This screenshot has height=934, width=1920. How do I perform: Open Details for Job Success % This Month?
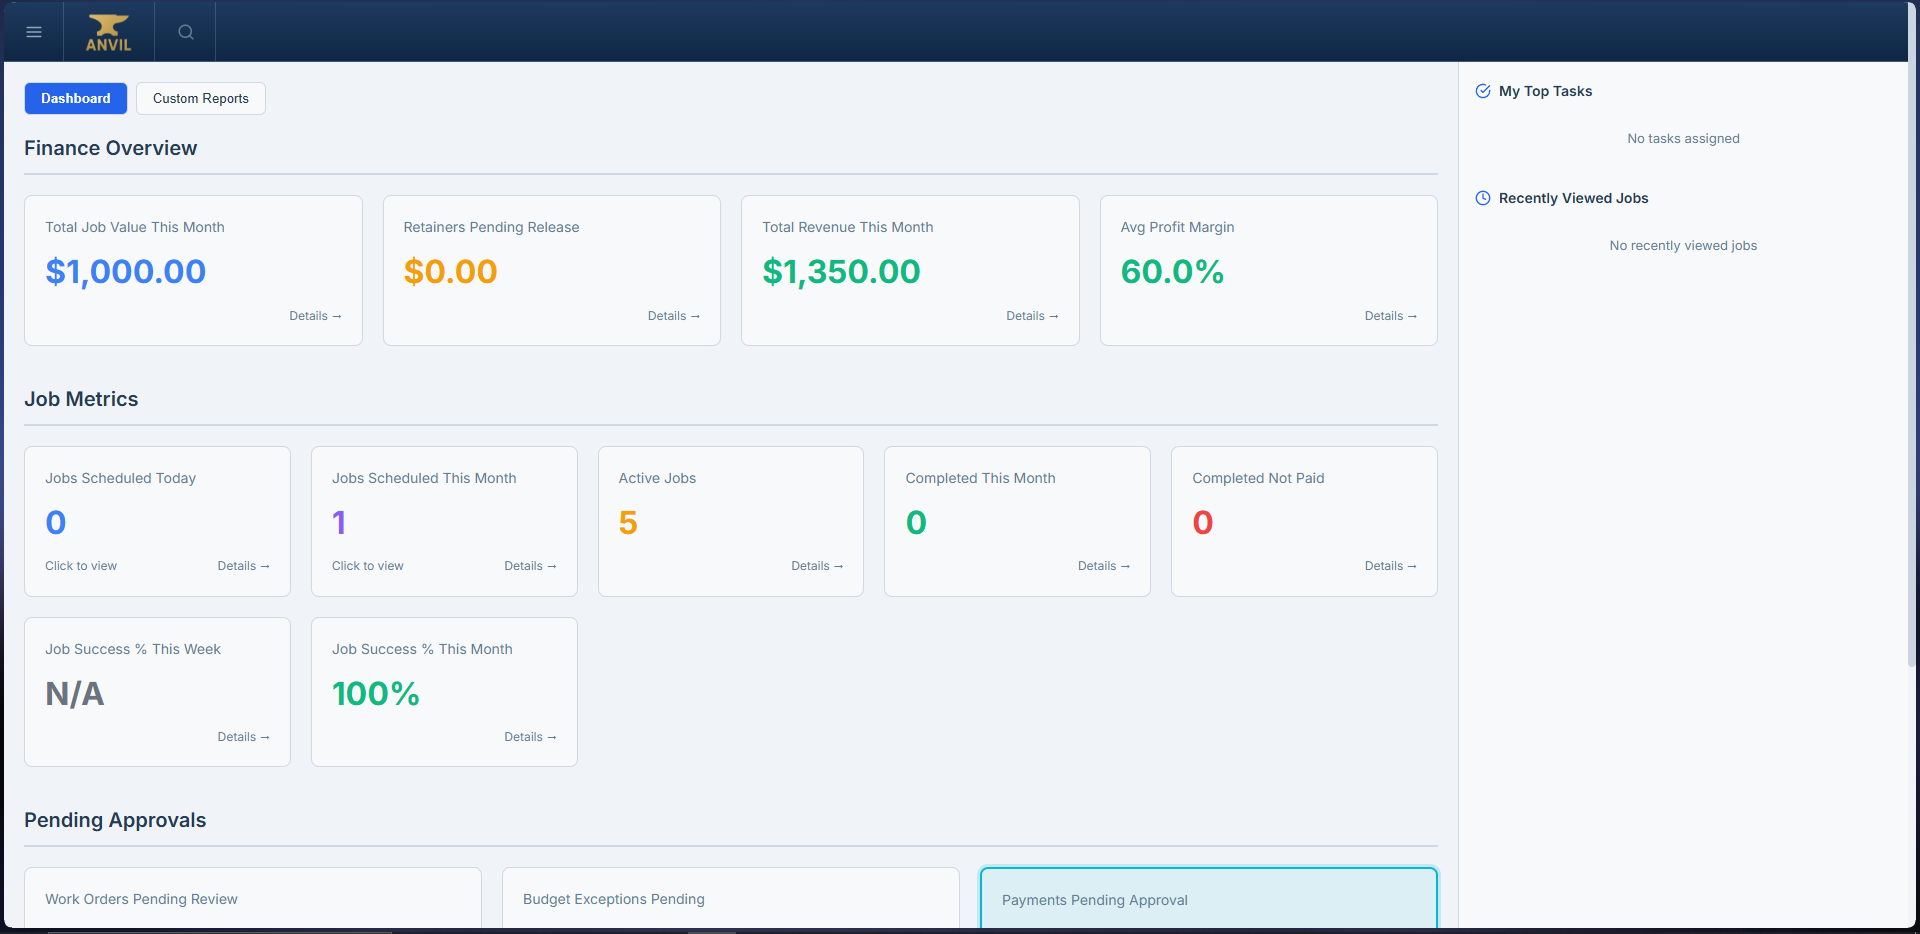530,736
